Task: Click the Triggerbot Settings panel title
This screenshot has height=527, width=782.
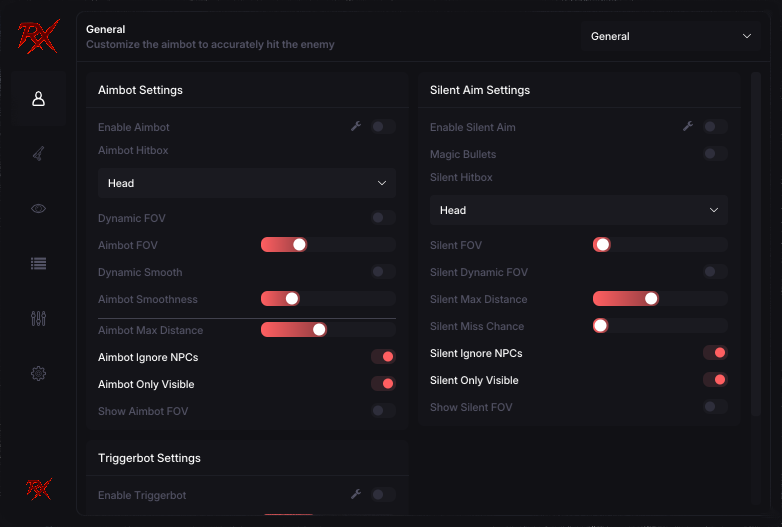Action: (149, 458)
